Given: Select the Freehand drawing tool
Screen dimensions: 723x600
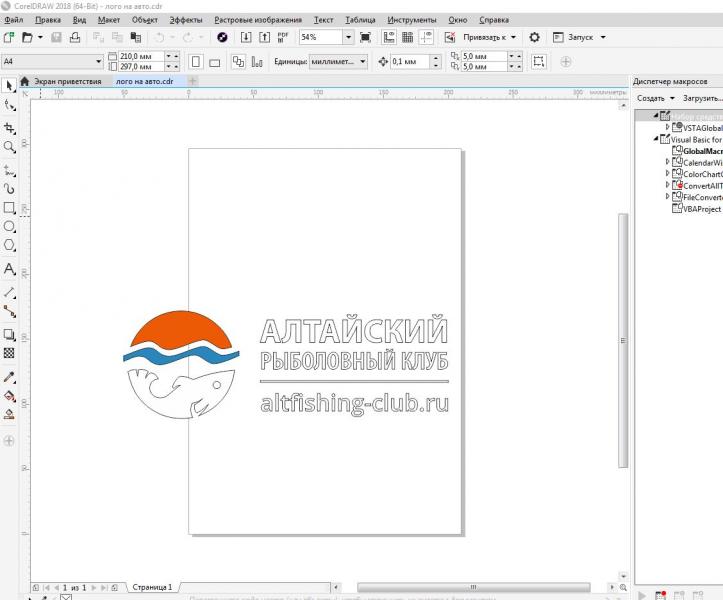Looking at the screenshot, I should (9, 171).
